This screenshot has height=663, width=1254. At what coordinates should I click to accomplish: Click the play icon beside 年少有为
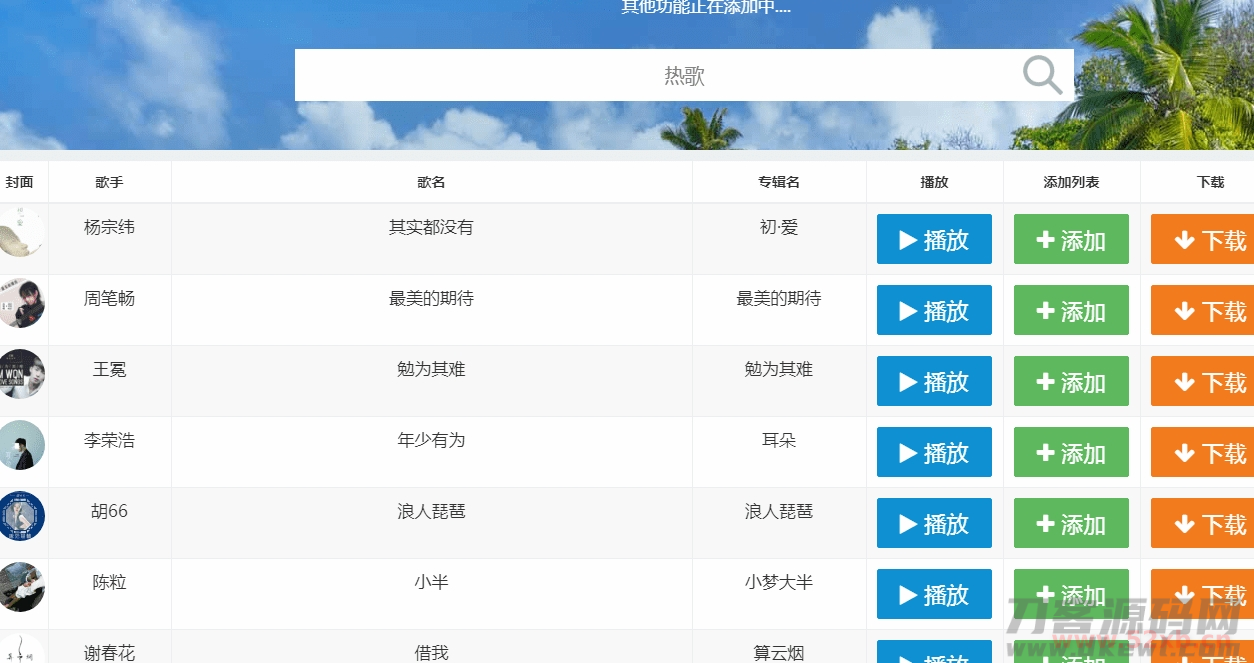click(x=908, y=452)
